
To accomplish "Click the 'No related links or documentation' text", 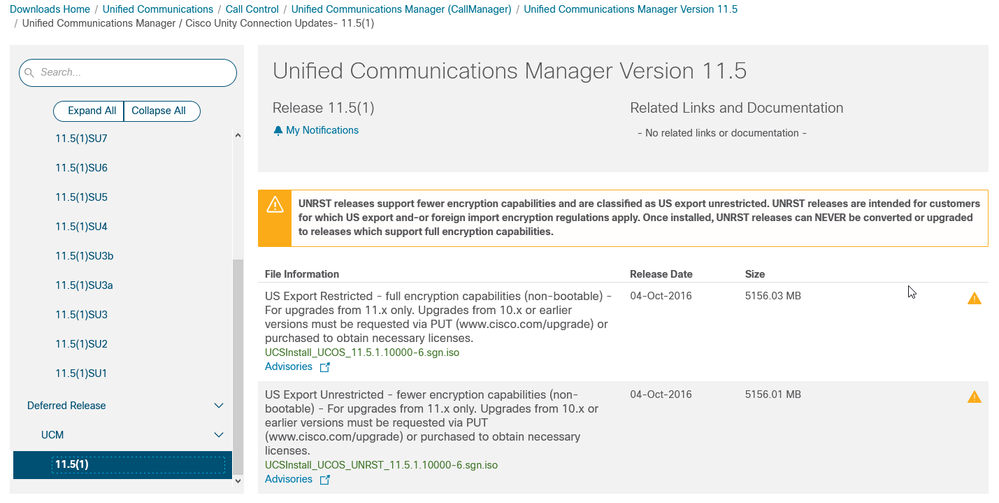I will tap(722, 133).
